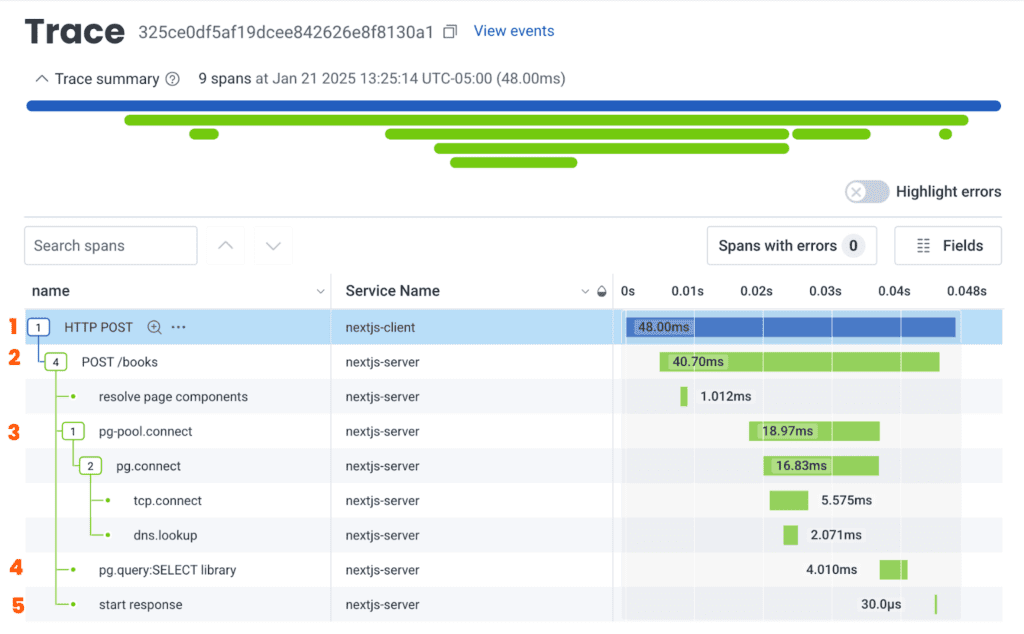Click the color-by icon in Service Name column
This screenshot has width=1024, height=634.
tap(601, 292)
